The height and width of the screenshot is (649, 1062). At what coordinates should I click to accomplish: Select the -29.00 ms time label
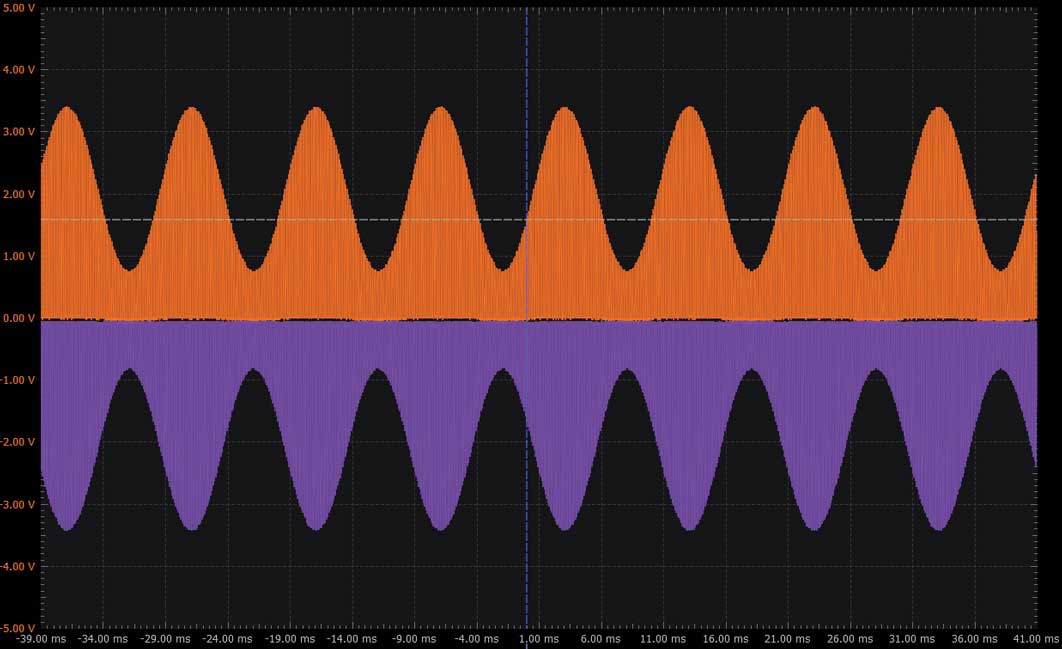click(x=165, y=639)
